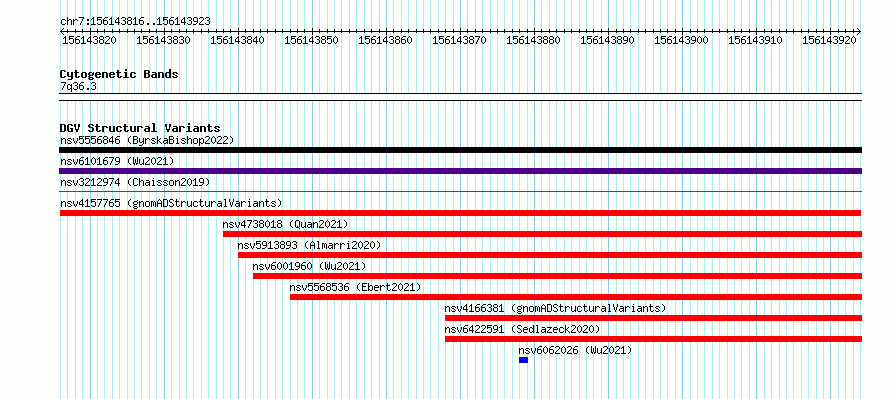The image size is (890, 399).
Task: Open nsv6422591 (Sedlazeck2020) label
Action: pos(522,329)
